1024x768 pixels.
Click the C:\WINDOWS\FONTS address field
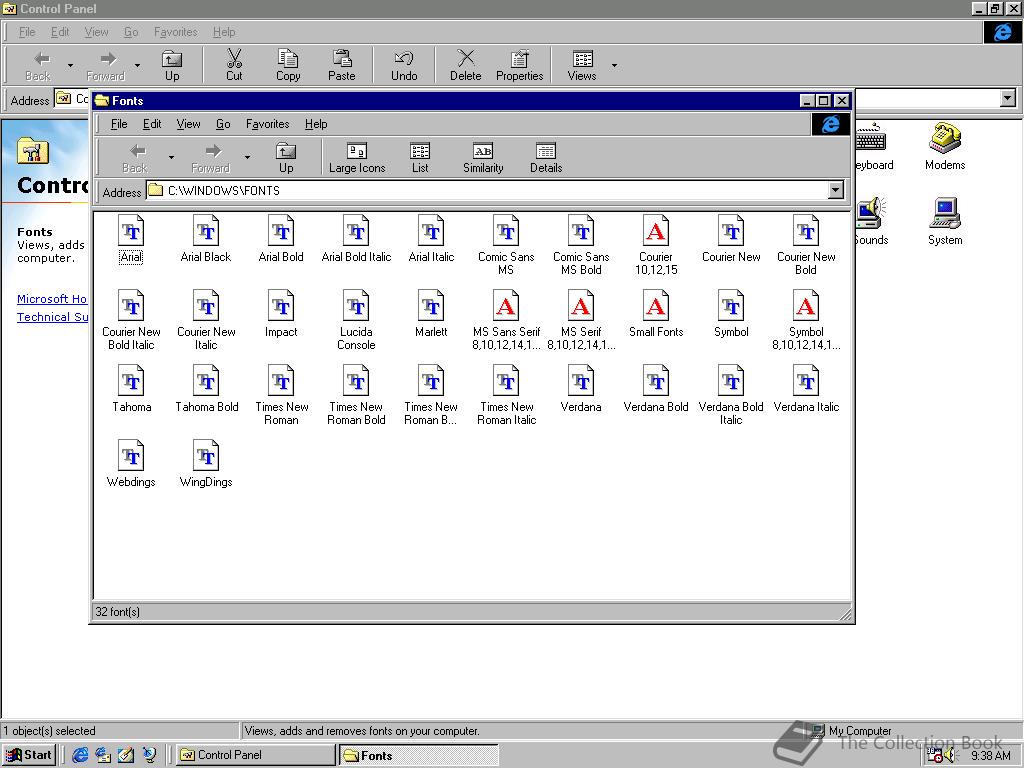(487, 191)
